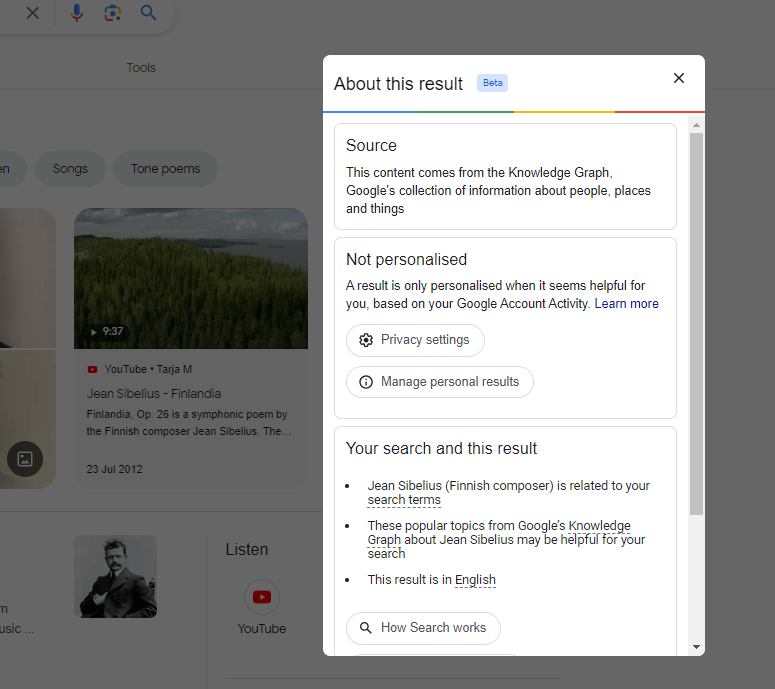Listen on YouTube icon

[x=261, y=597]
